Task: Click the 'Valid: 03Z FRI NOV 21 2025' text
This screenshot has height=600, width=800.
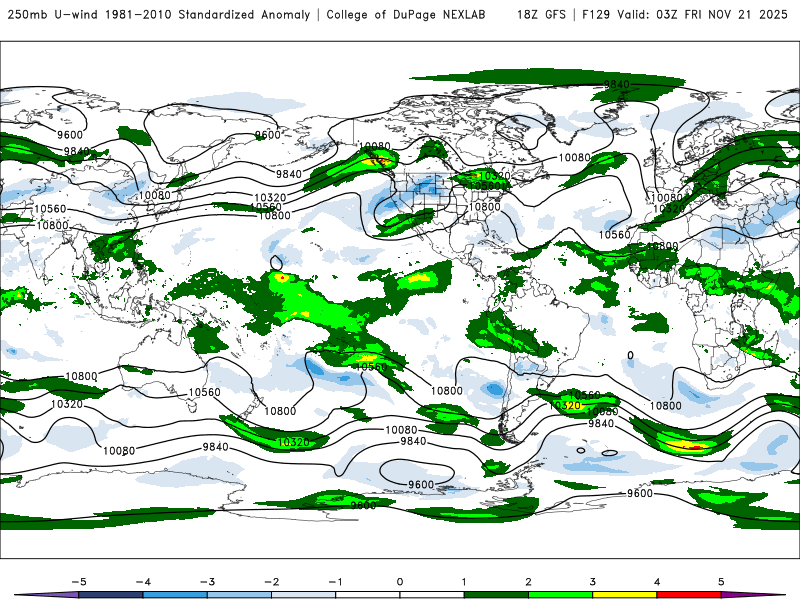Action: click(703, 14)
